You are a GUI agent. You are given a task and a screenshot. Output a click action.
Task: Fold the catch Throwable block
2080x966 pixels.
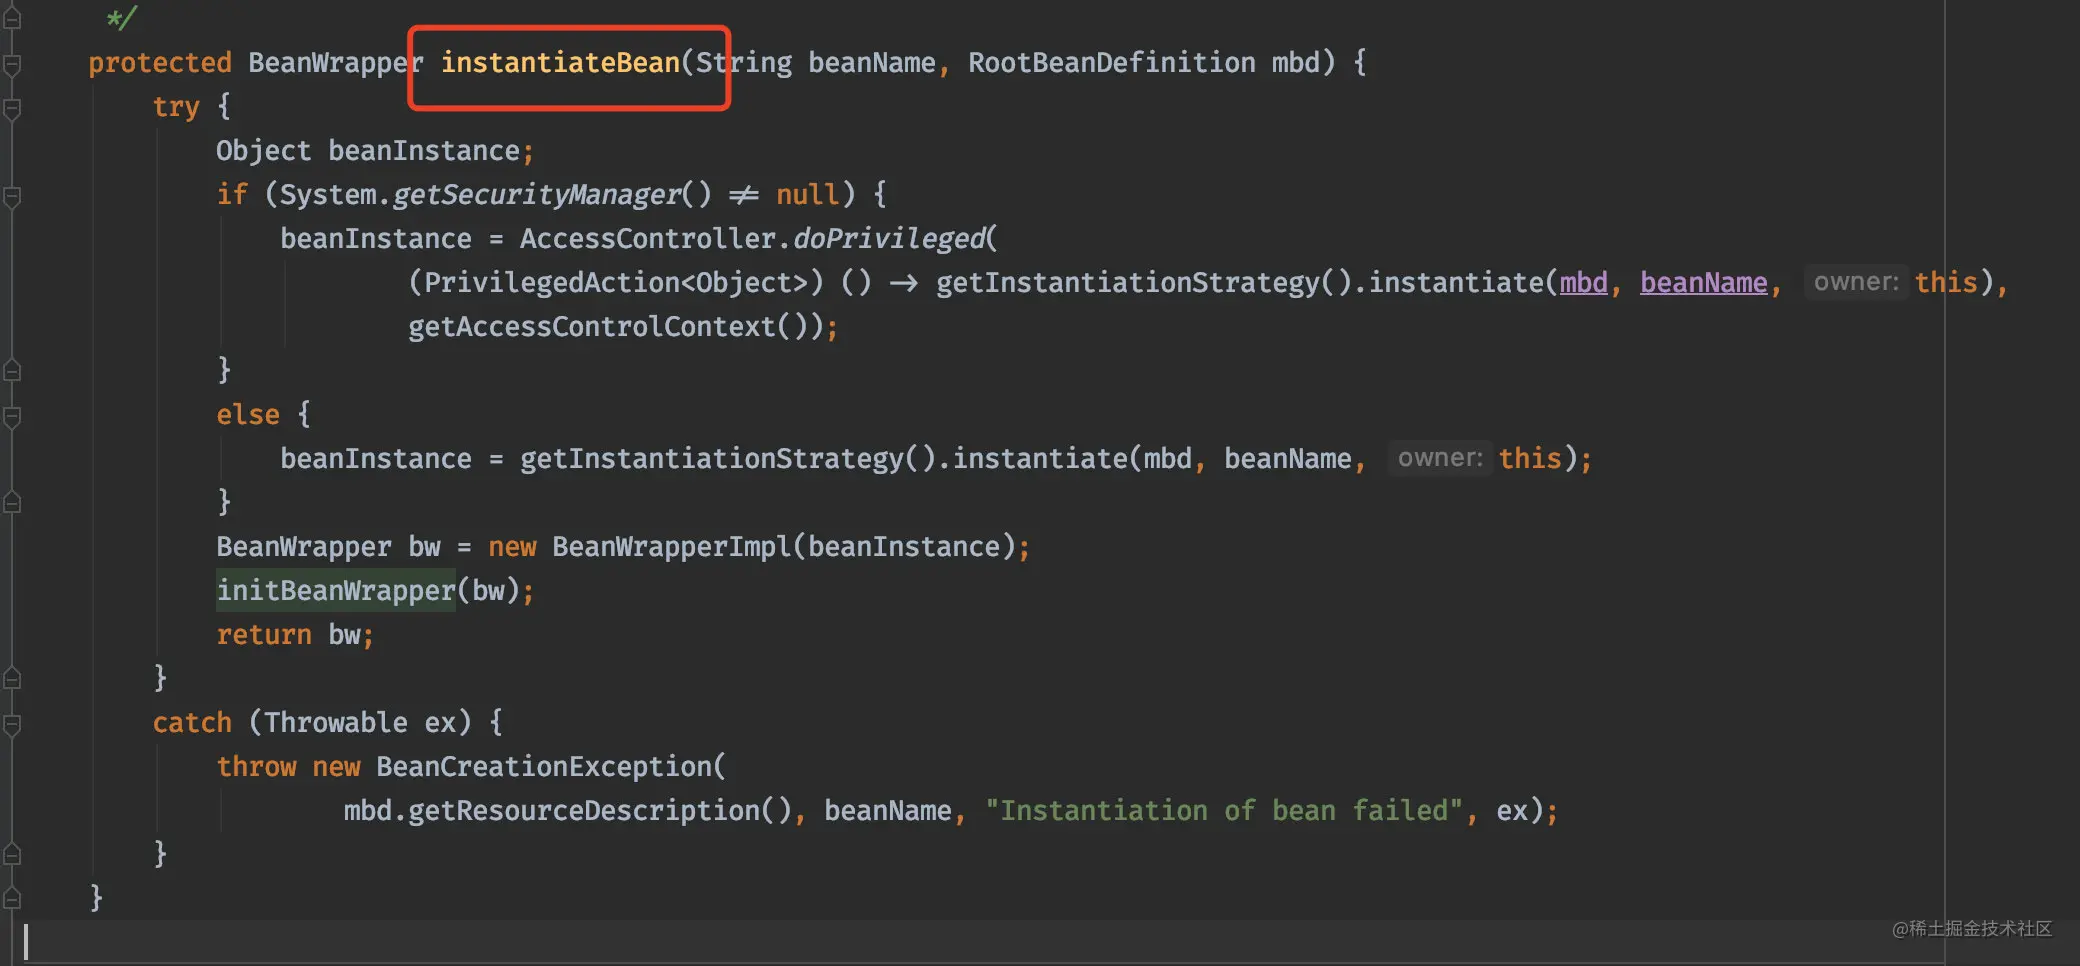point(12,724)
